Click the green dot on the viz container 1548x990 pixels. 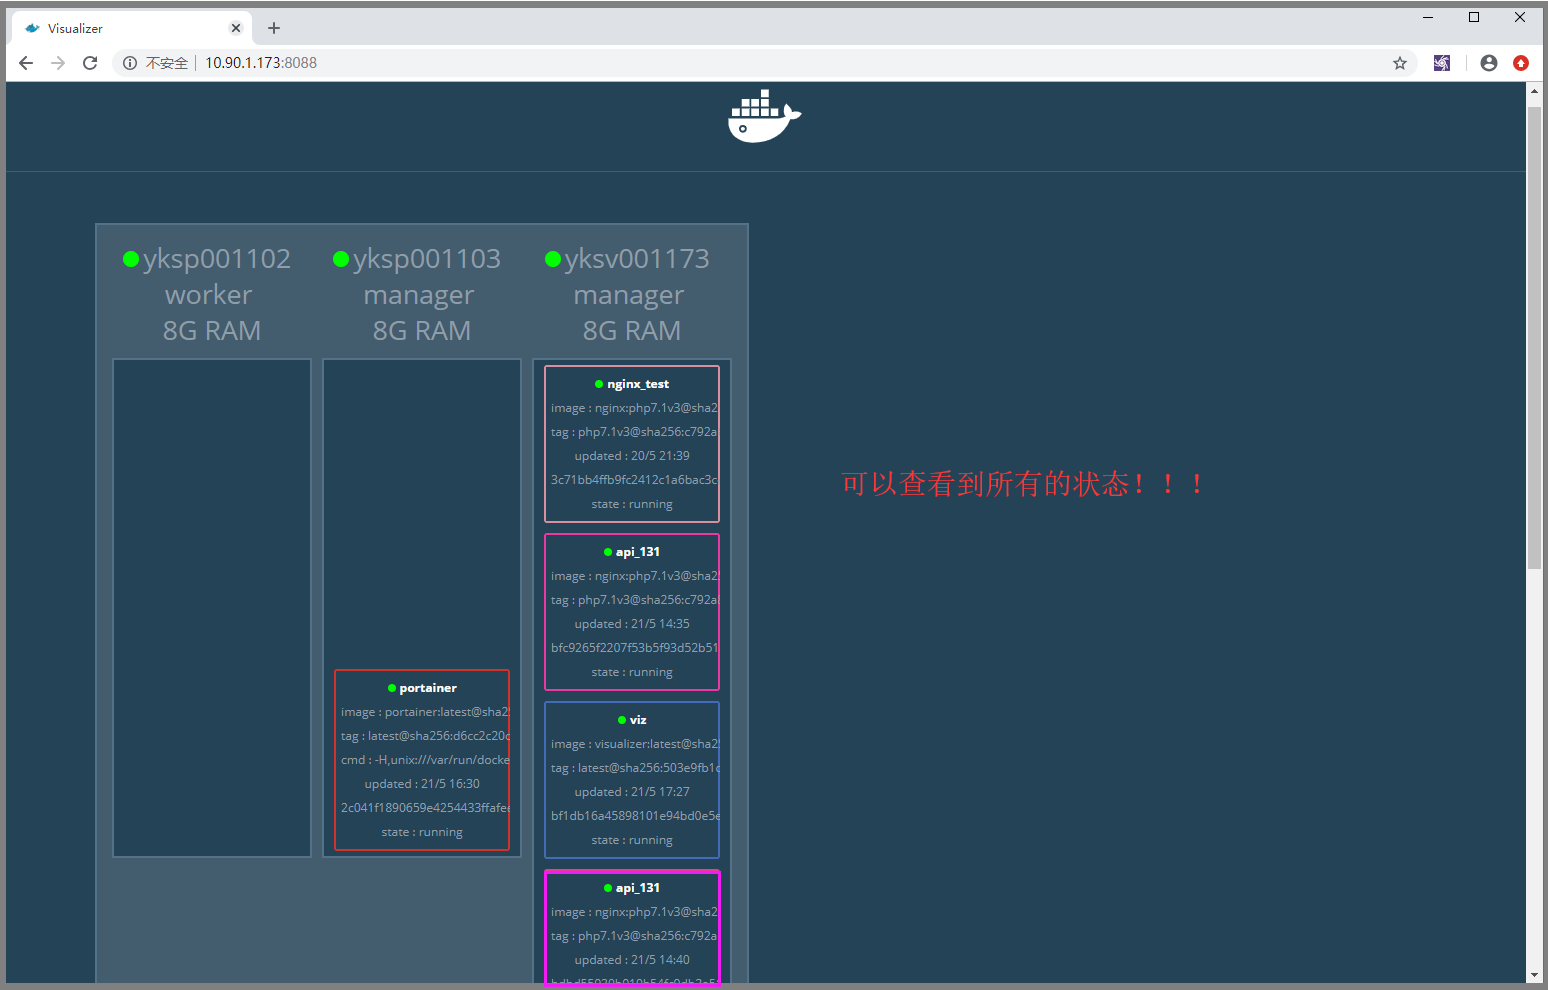622,719
